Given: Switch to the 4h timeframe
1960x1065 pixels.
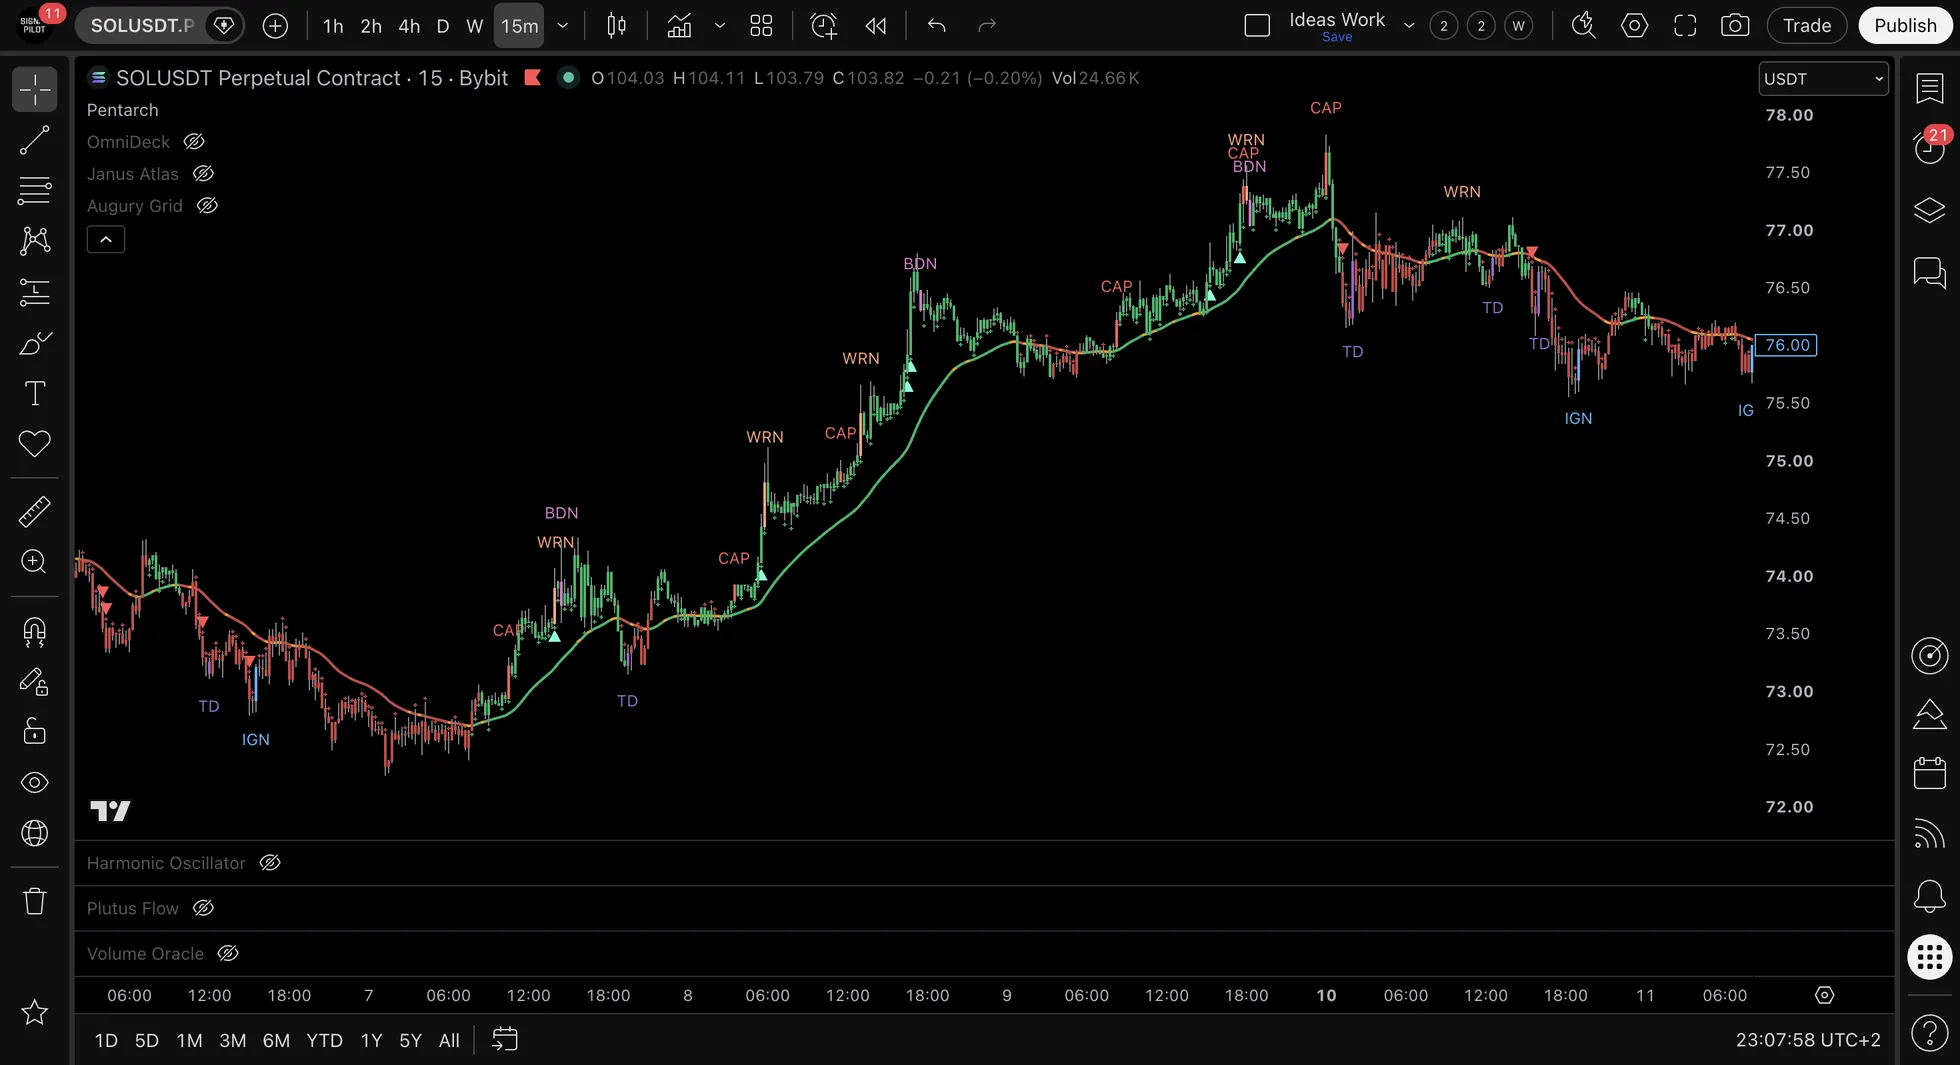Looking at the screenshot, I should (409, 26).
